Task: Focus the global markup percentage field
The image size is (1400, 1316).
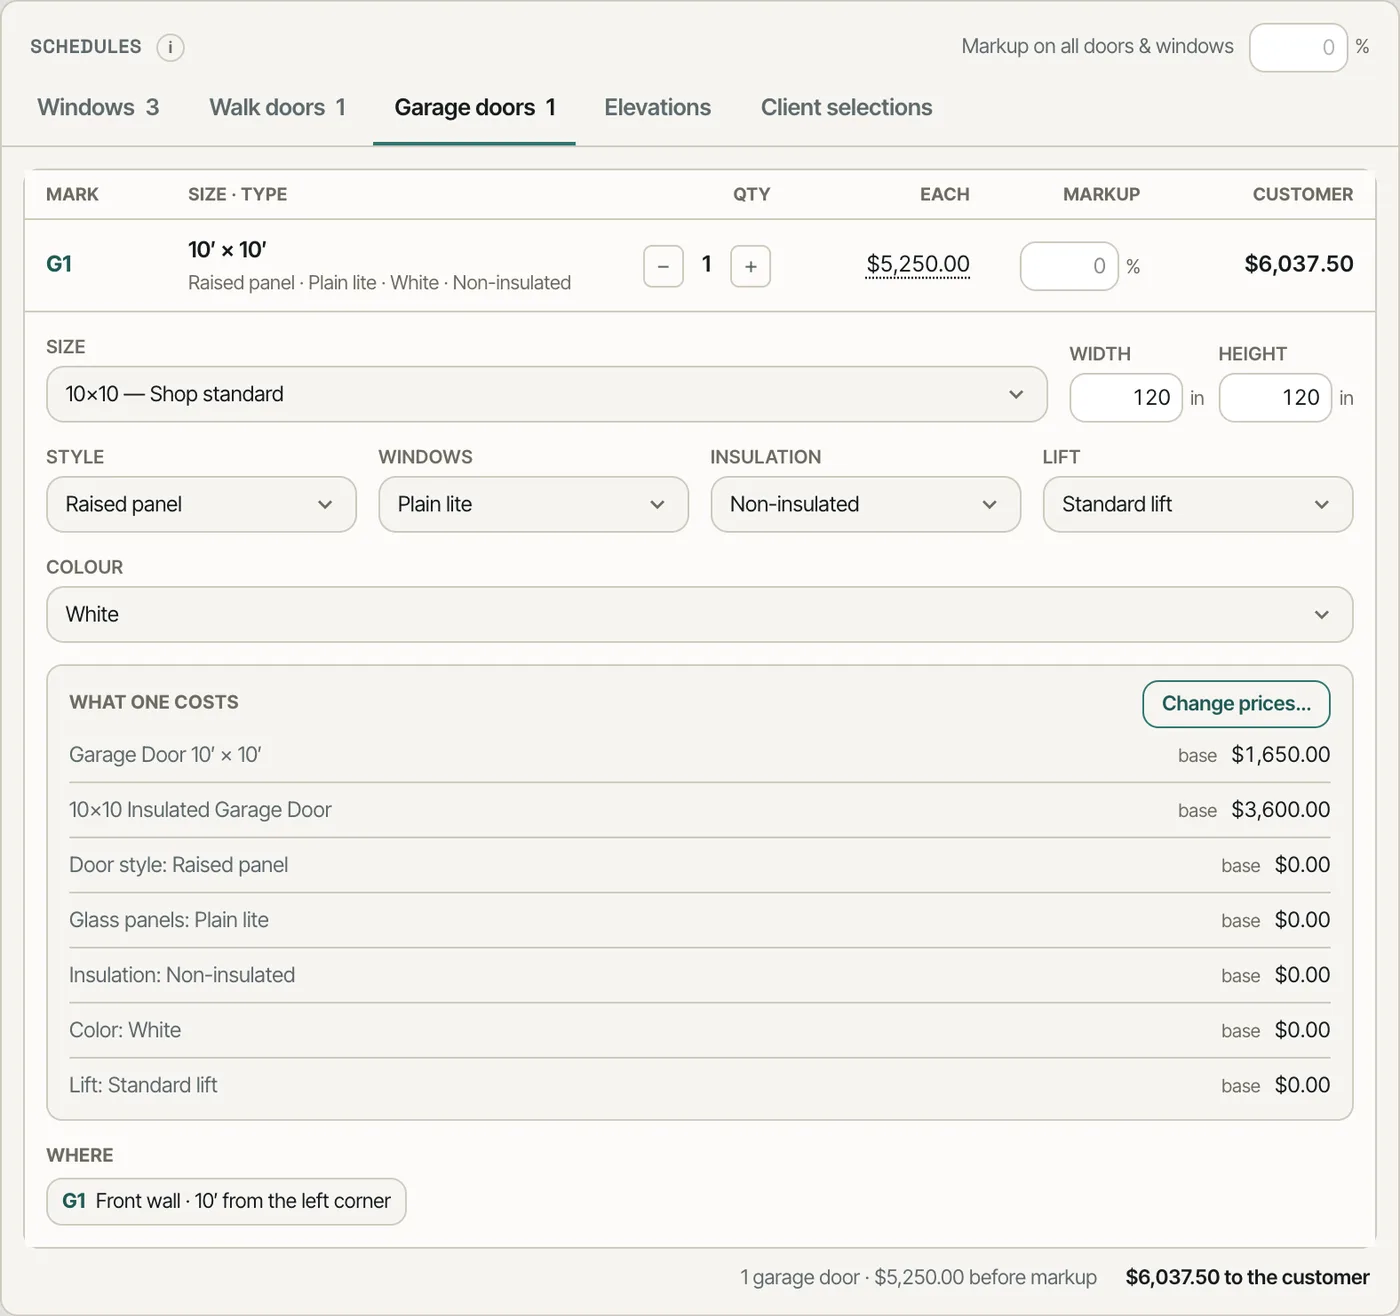Action: coord(1298,47)
